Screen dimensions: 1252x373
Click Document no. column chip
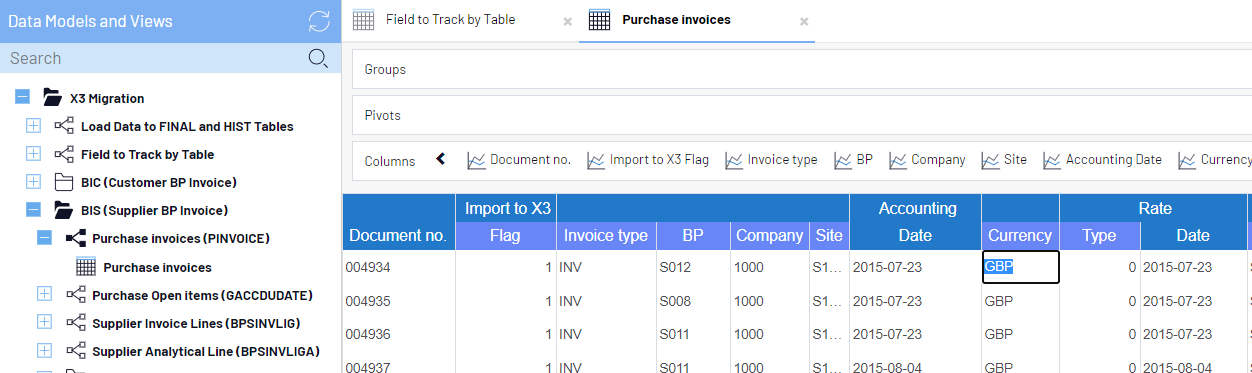pos(519,159)
